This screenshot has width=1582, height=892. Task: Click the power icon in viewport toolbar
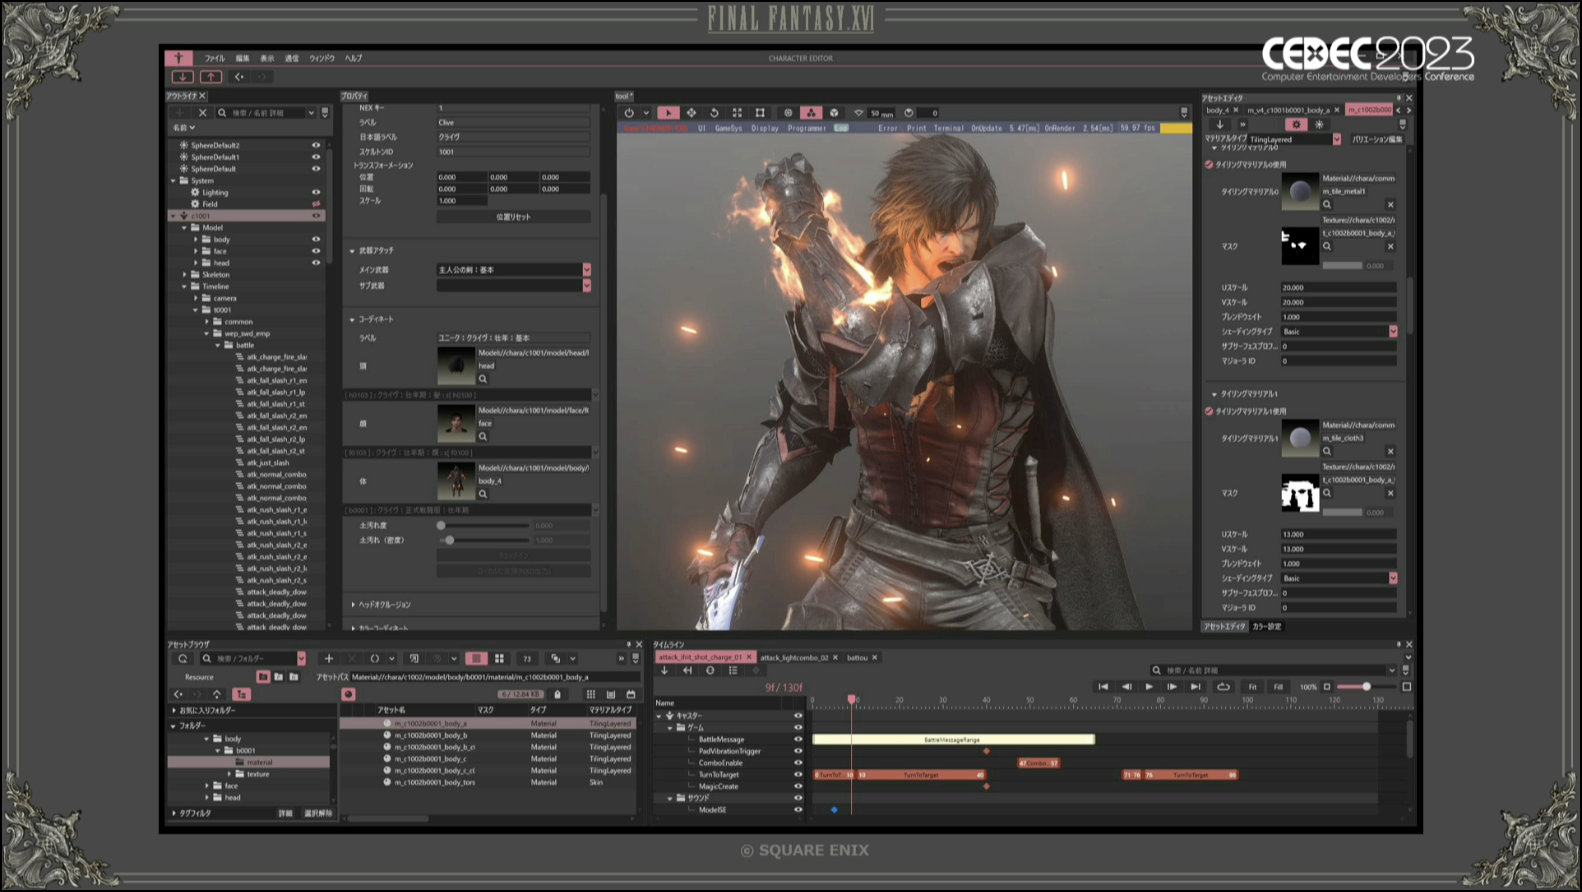click(x=629, y=113)
